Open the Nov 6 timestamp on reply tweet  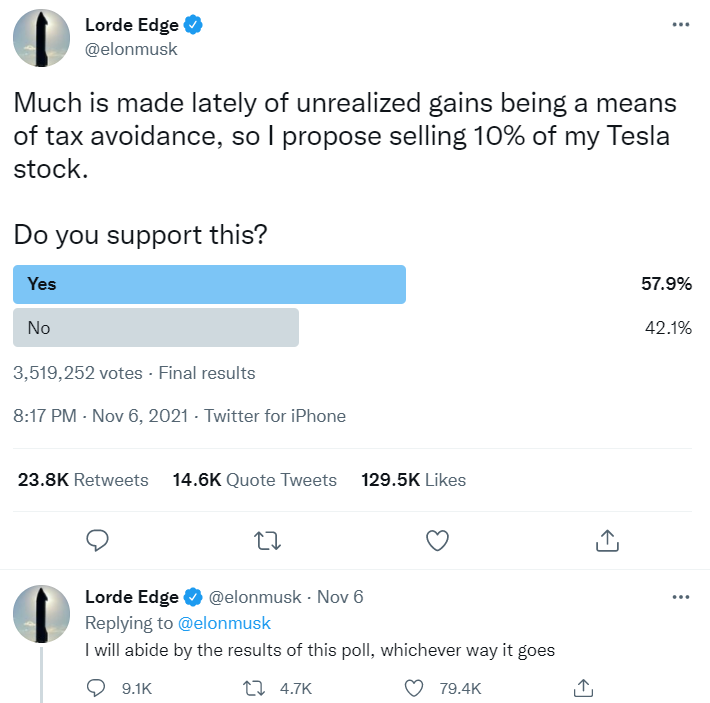(340, 597)
